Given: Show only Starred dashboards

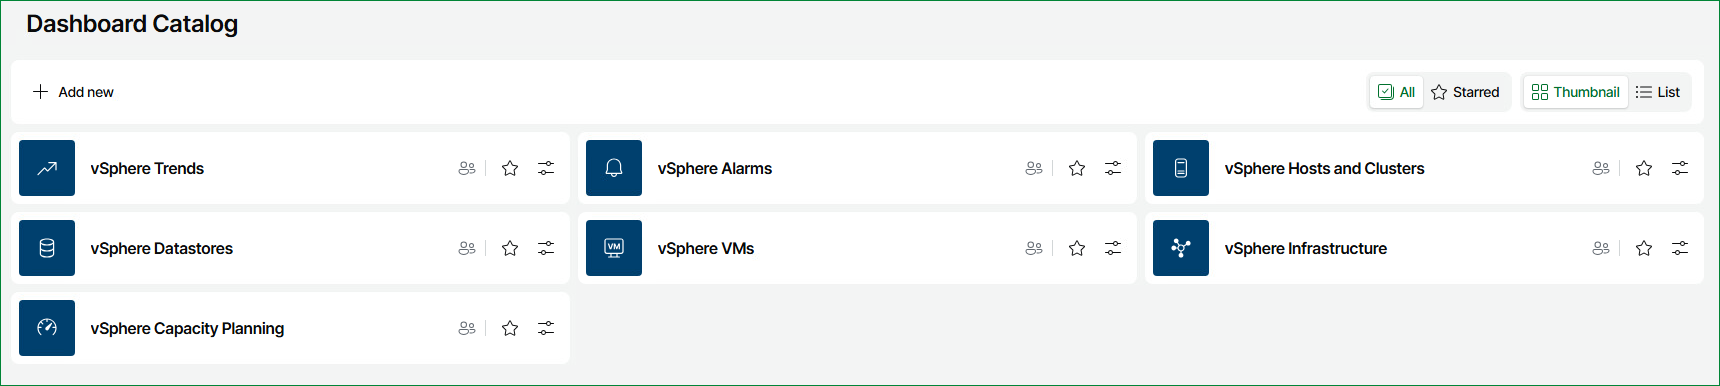Looking at the screenshot, I should (x=1465, y=92).
